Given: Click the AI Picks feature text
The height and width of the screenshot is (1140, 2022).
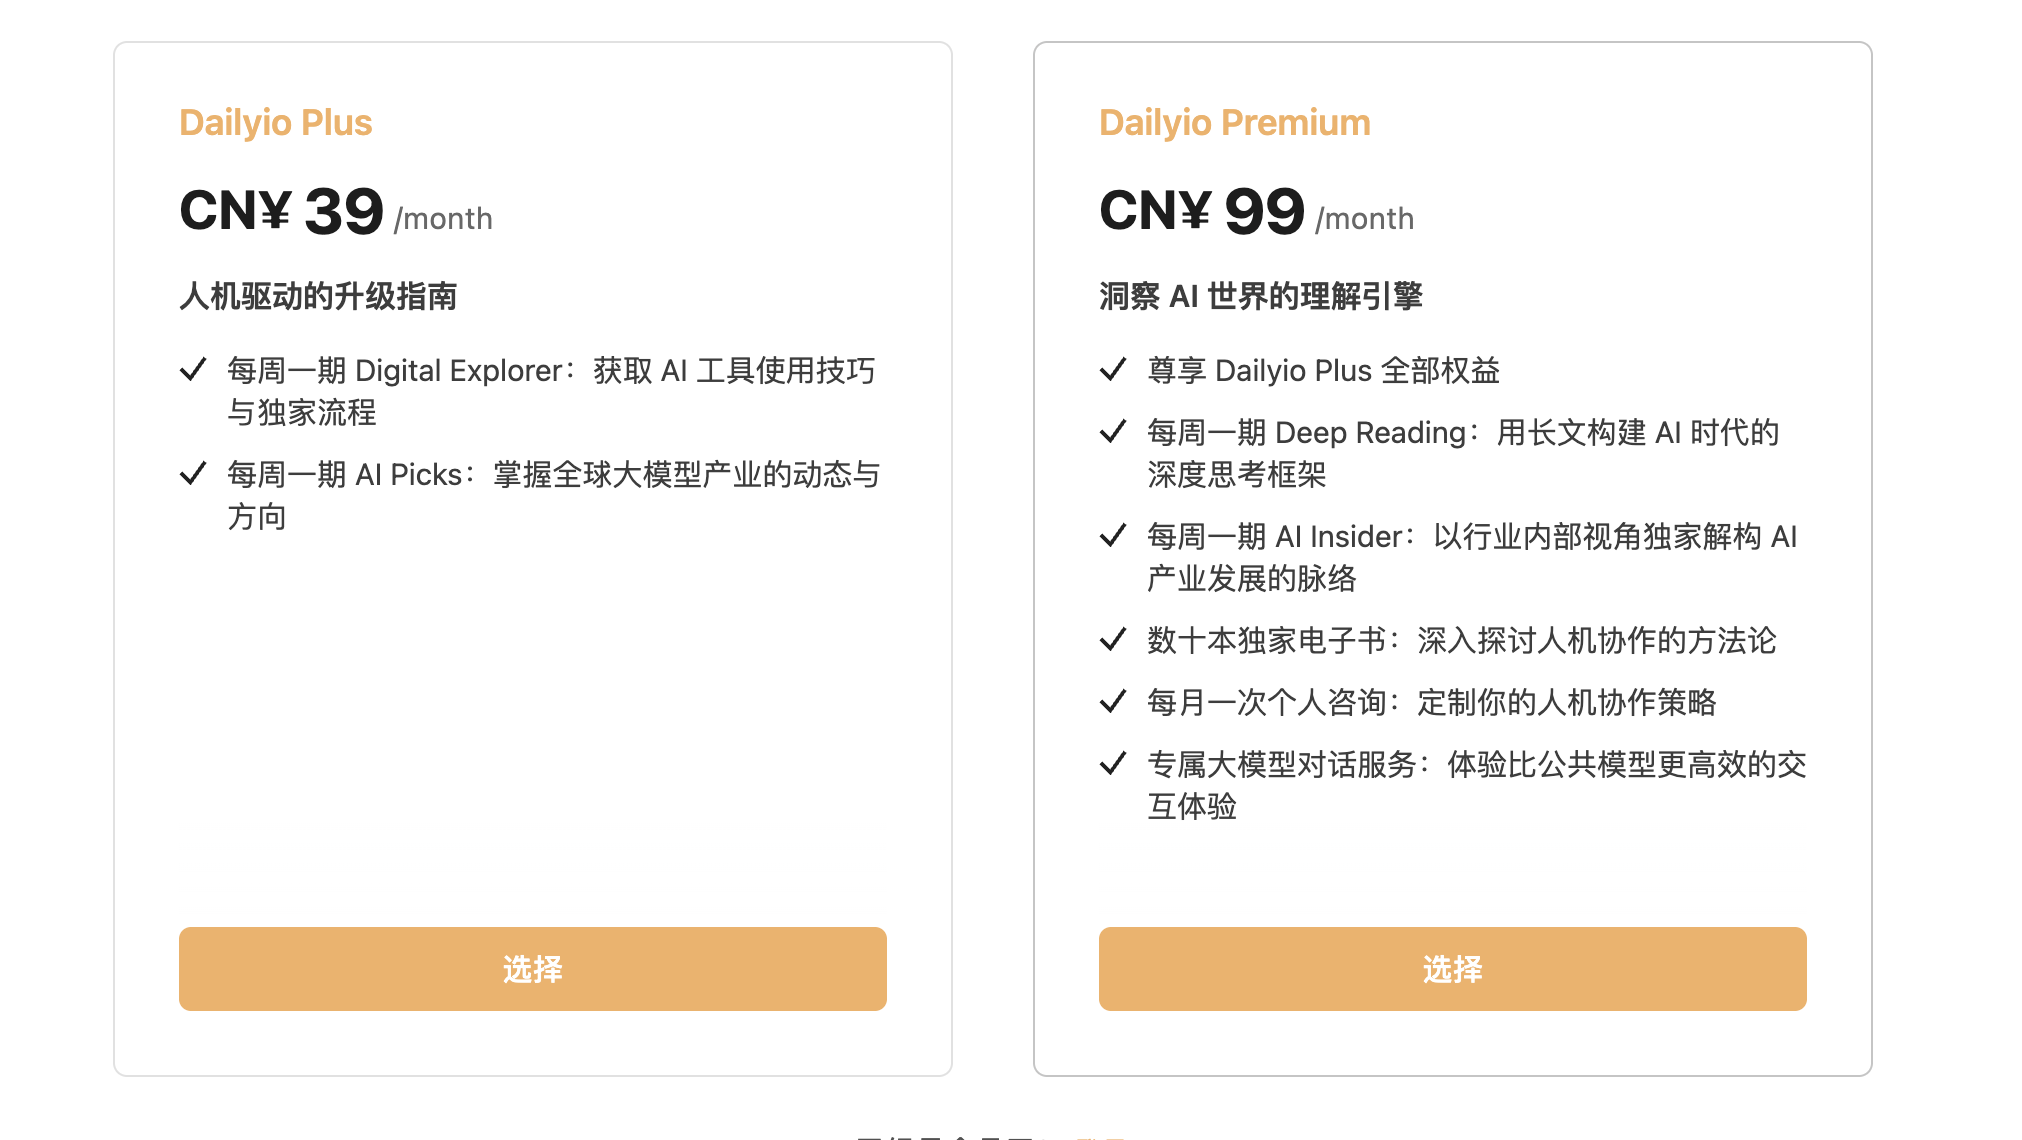Looking at the screenshot, I should click(554, 495).
